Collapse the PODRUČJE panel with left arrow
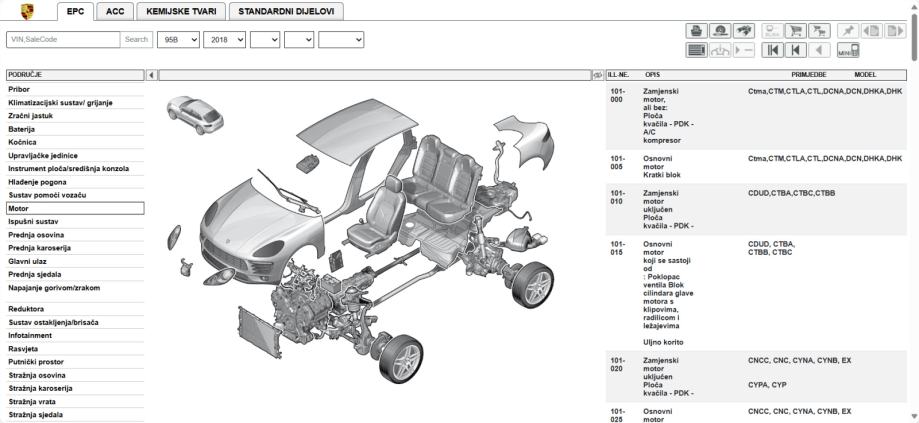919x423 pixels. coord(152,75)
